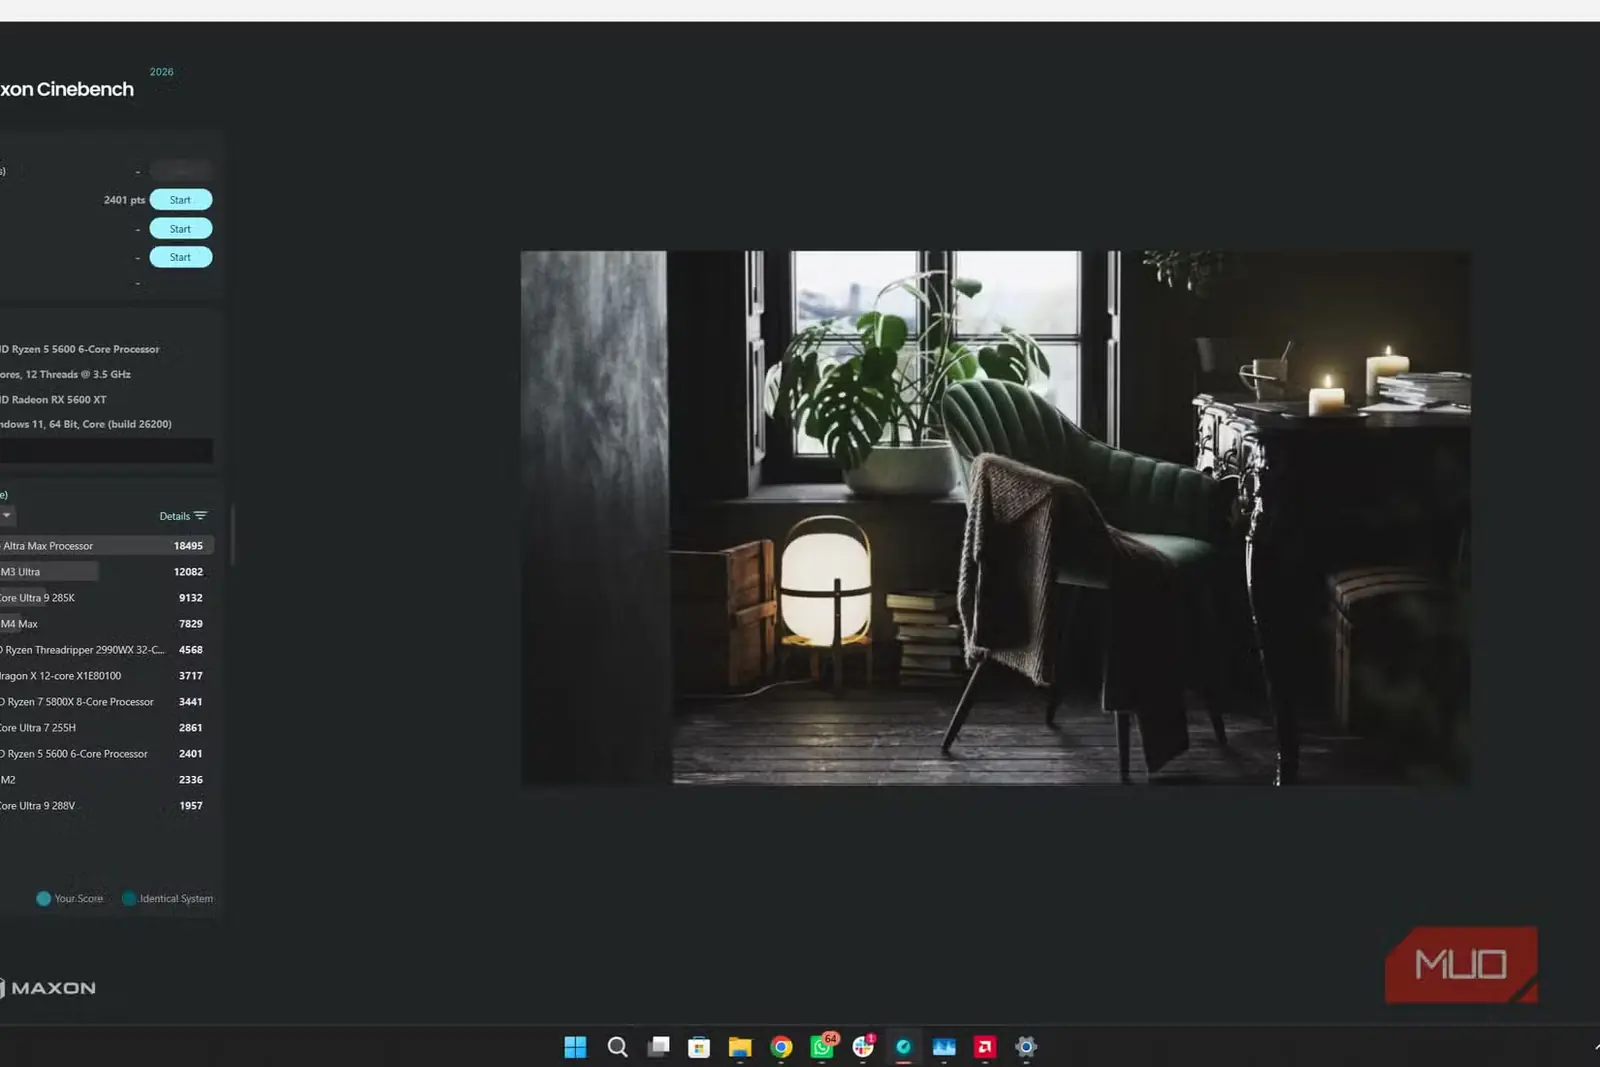Open WhatsApp from the taskbar

(x=823, y=1046)
